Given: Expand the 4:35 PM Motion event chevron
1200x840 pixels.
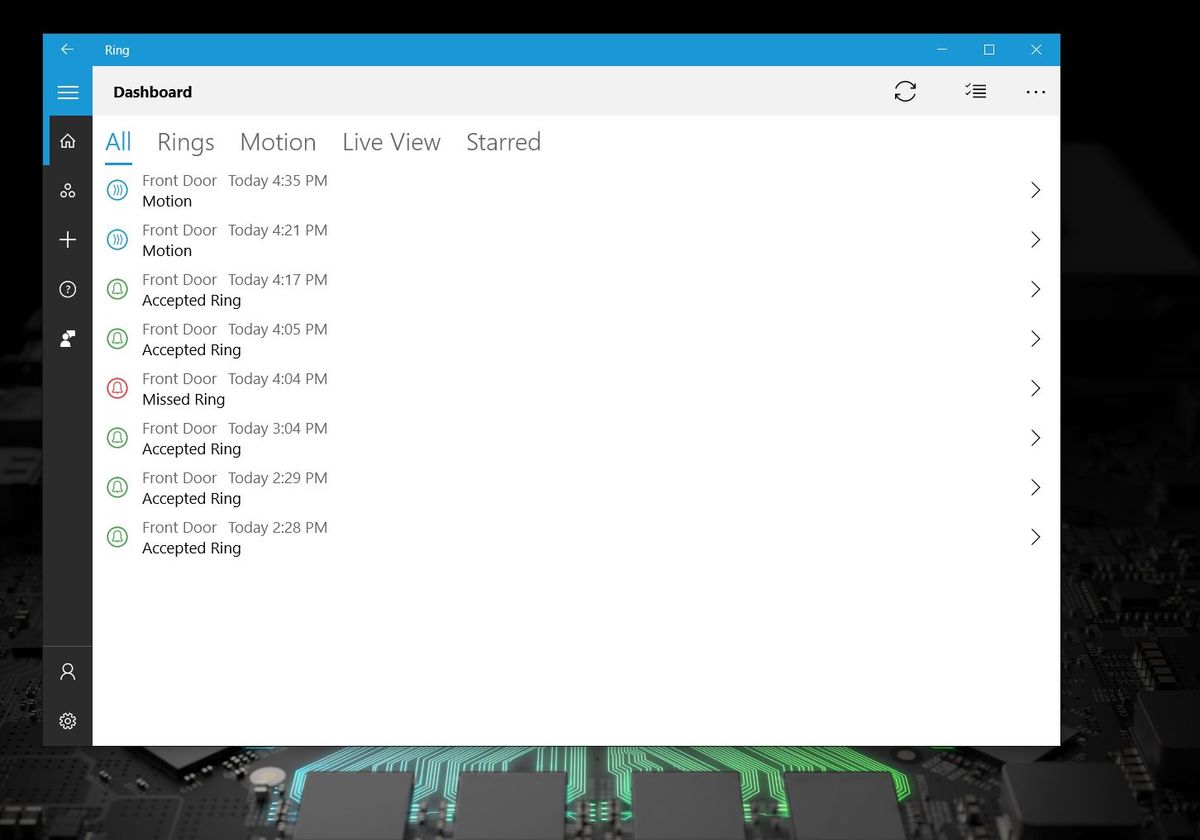Looking at the screenshot, I should [1036, 190].
